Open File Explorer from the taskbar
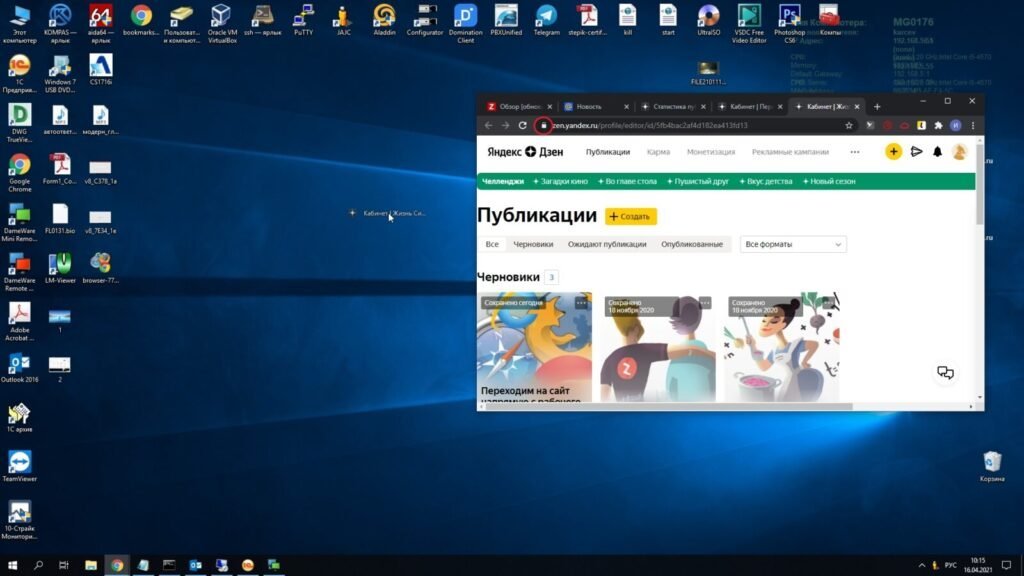Viewport: 1024px width, 576px height. [x=91, y=565]
